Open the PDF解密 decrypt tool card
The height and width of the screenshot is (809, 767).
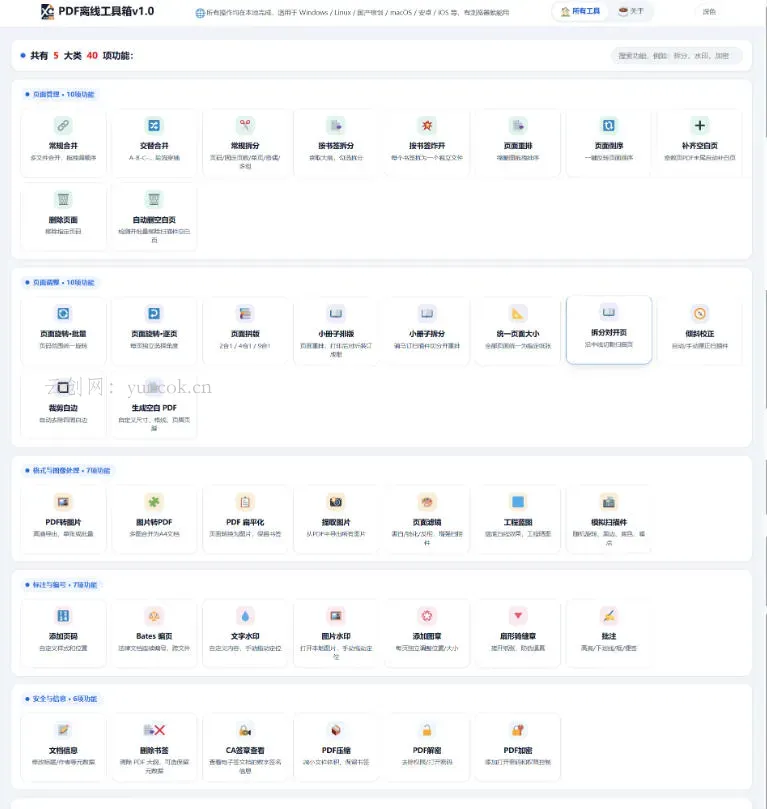coord(427,748)
